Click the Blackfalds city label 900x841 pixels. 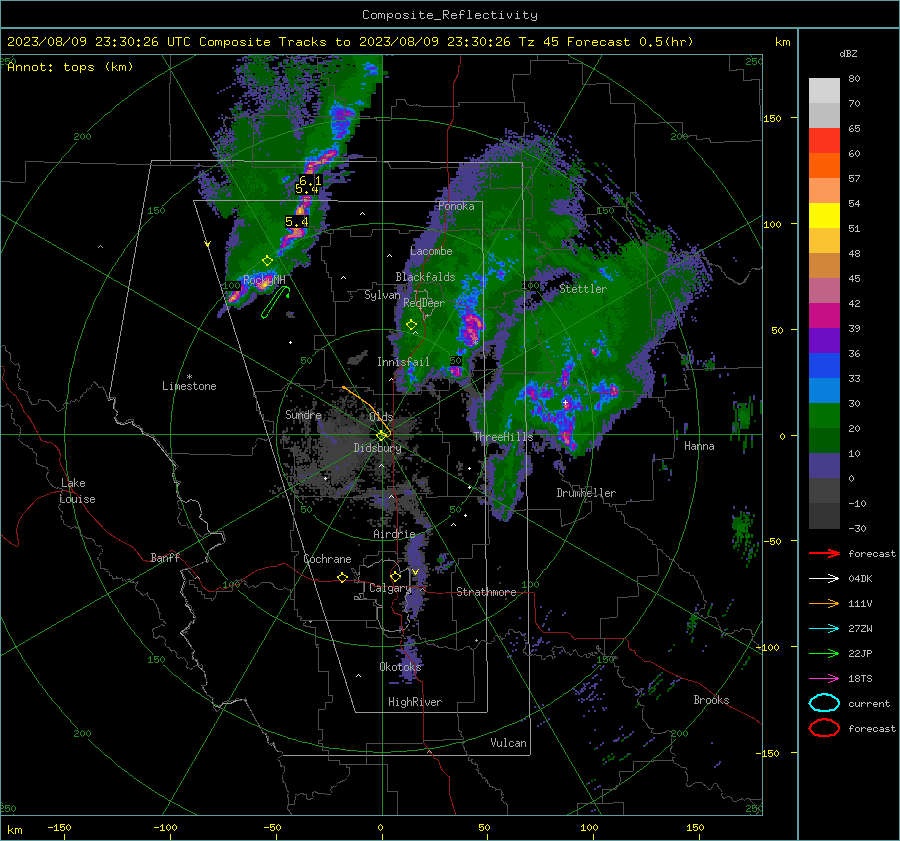click(425, 277)
